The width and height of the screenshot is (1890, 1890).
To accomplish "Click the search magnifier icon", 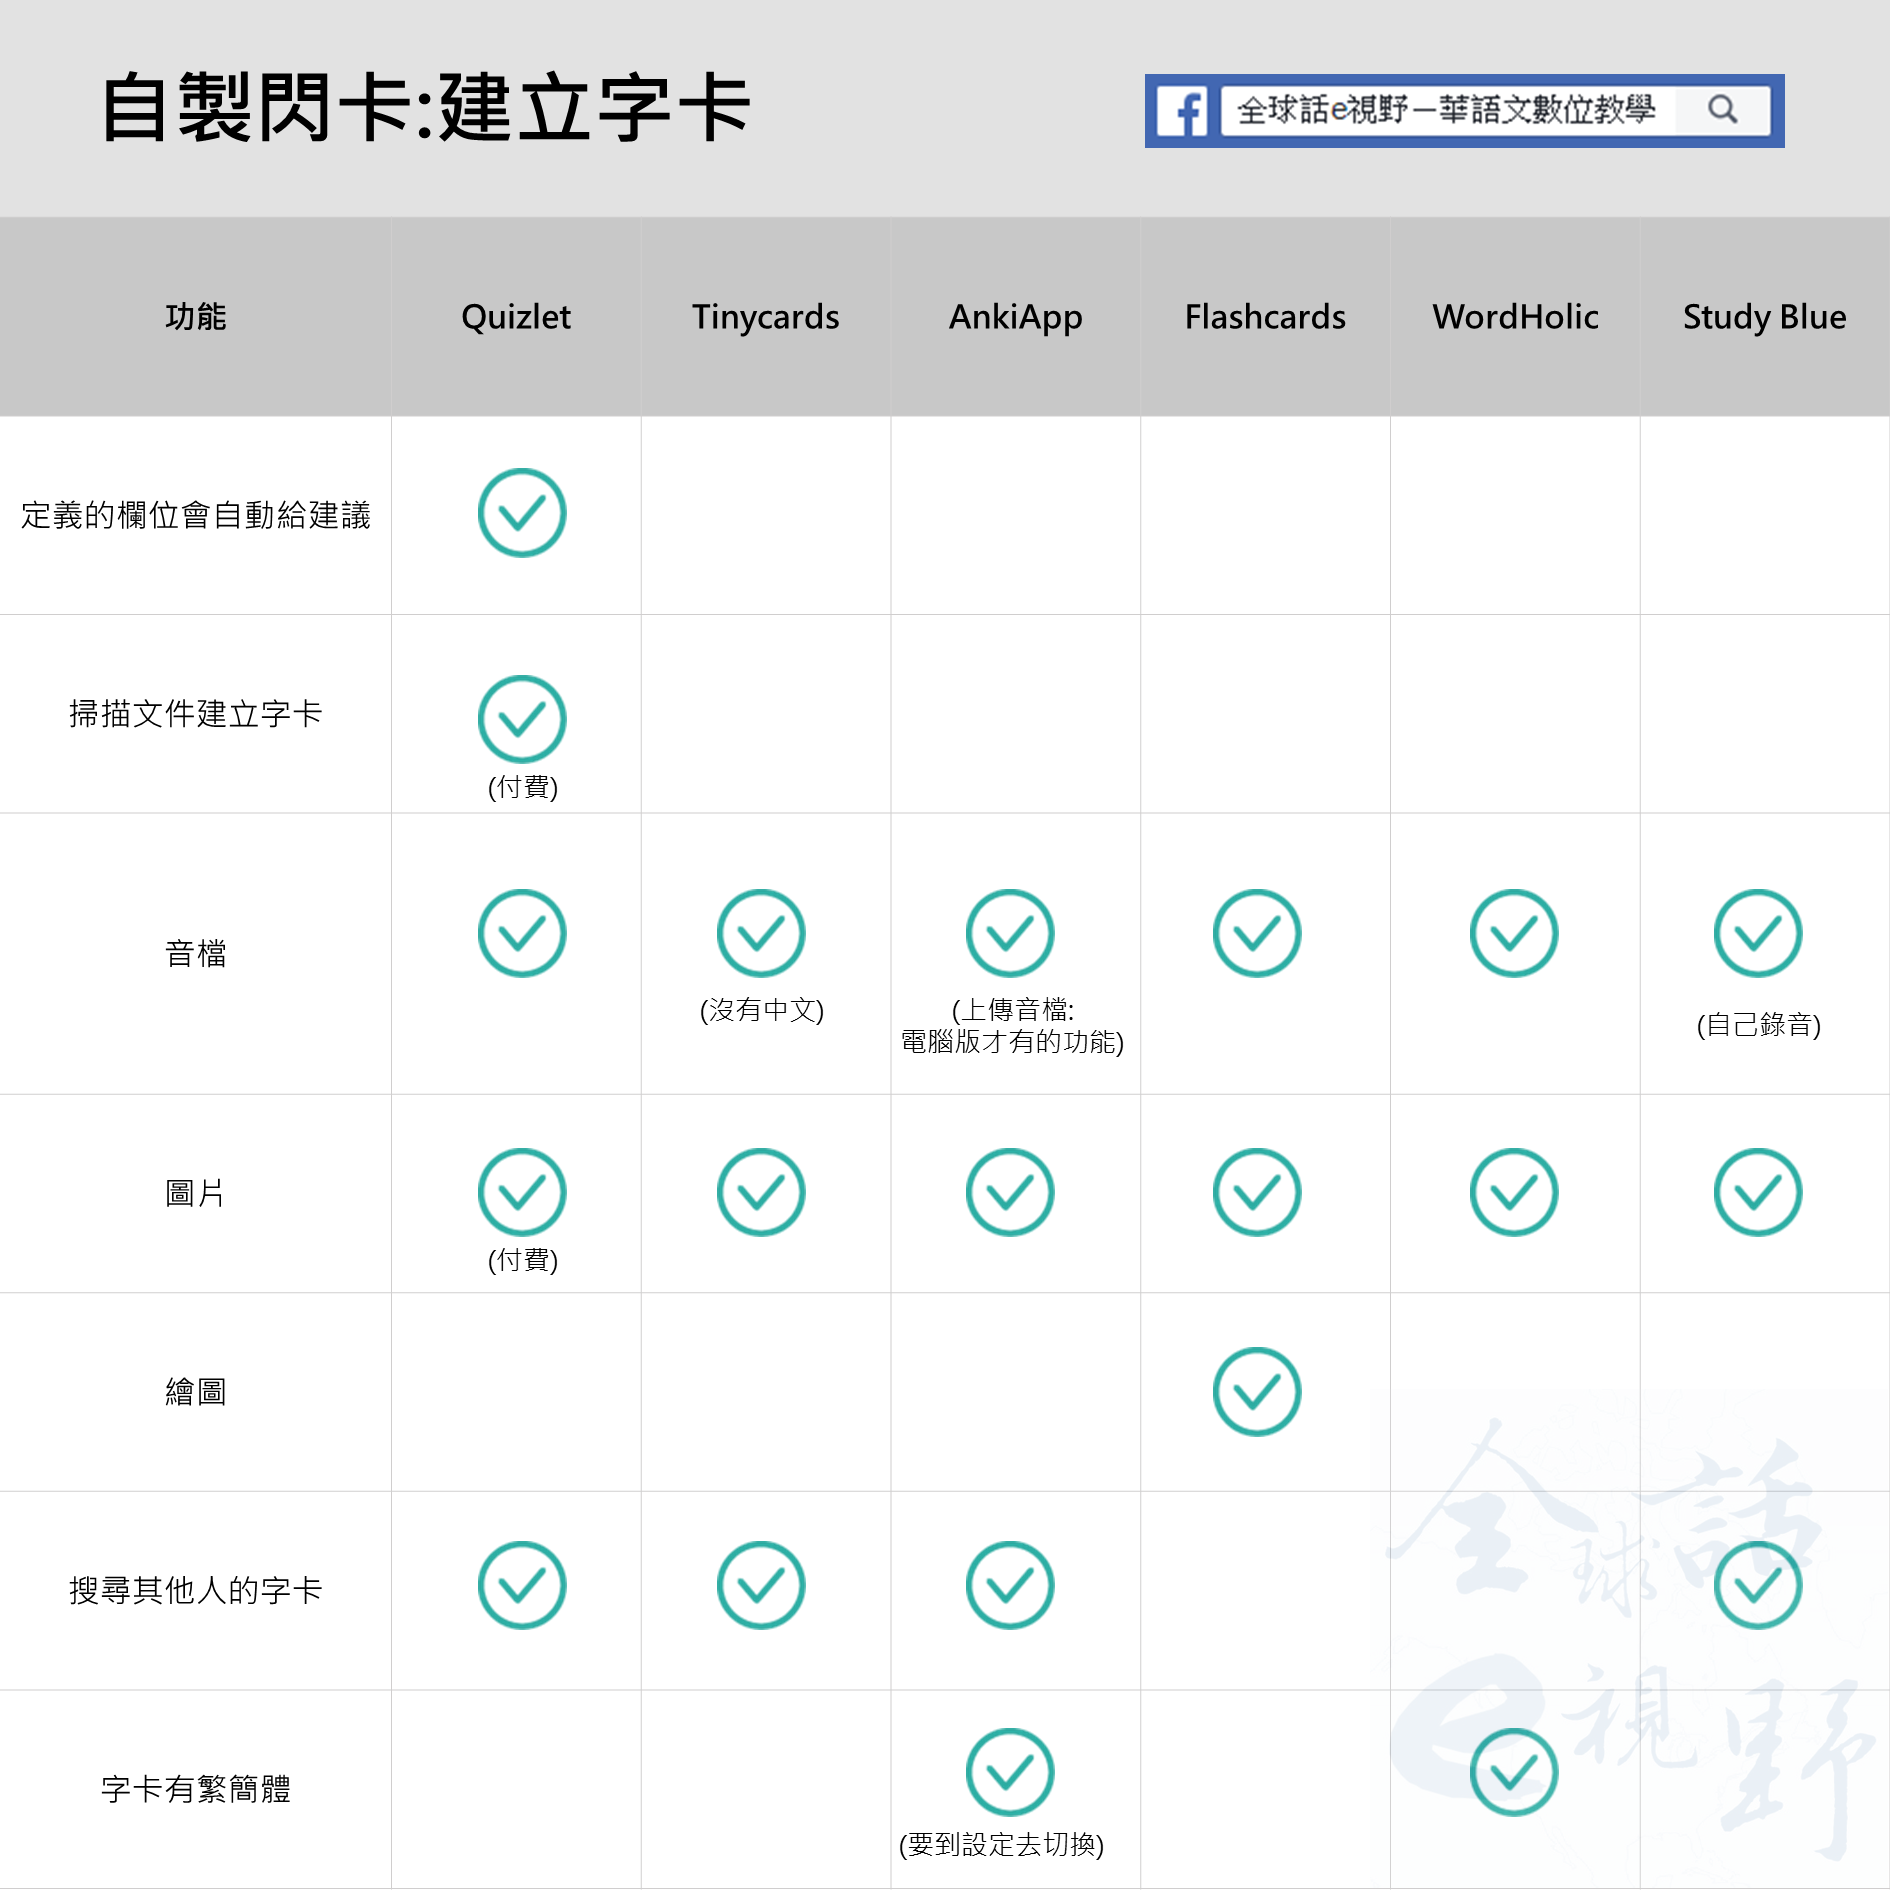I will click(x=1722, y=109).
